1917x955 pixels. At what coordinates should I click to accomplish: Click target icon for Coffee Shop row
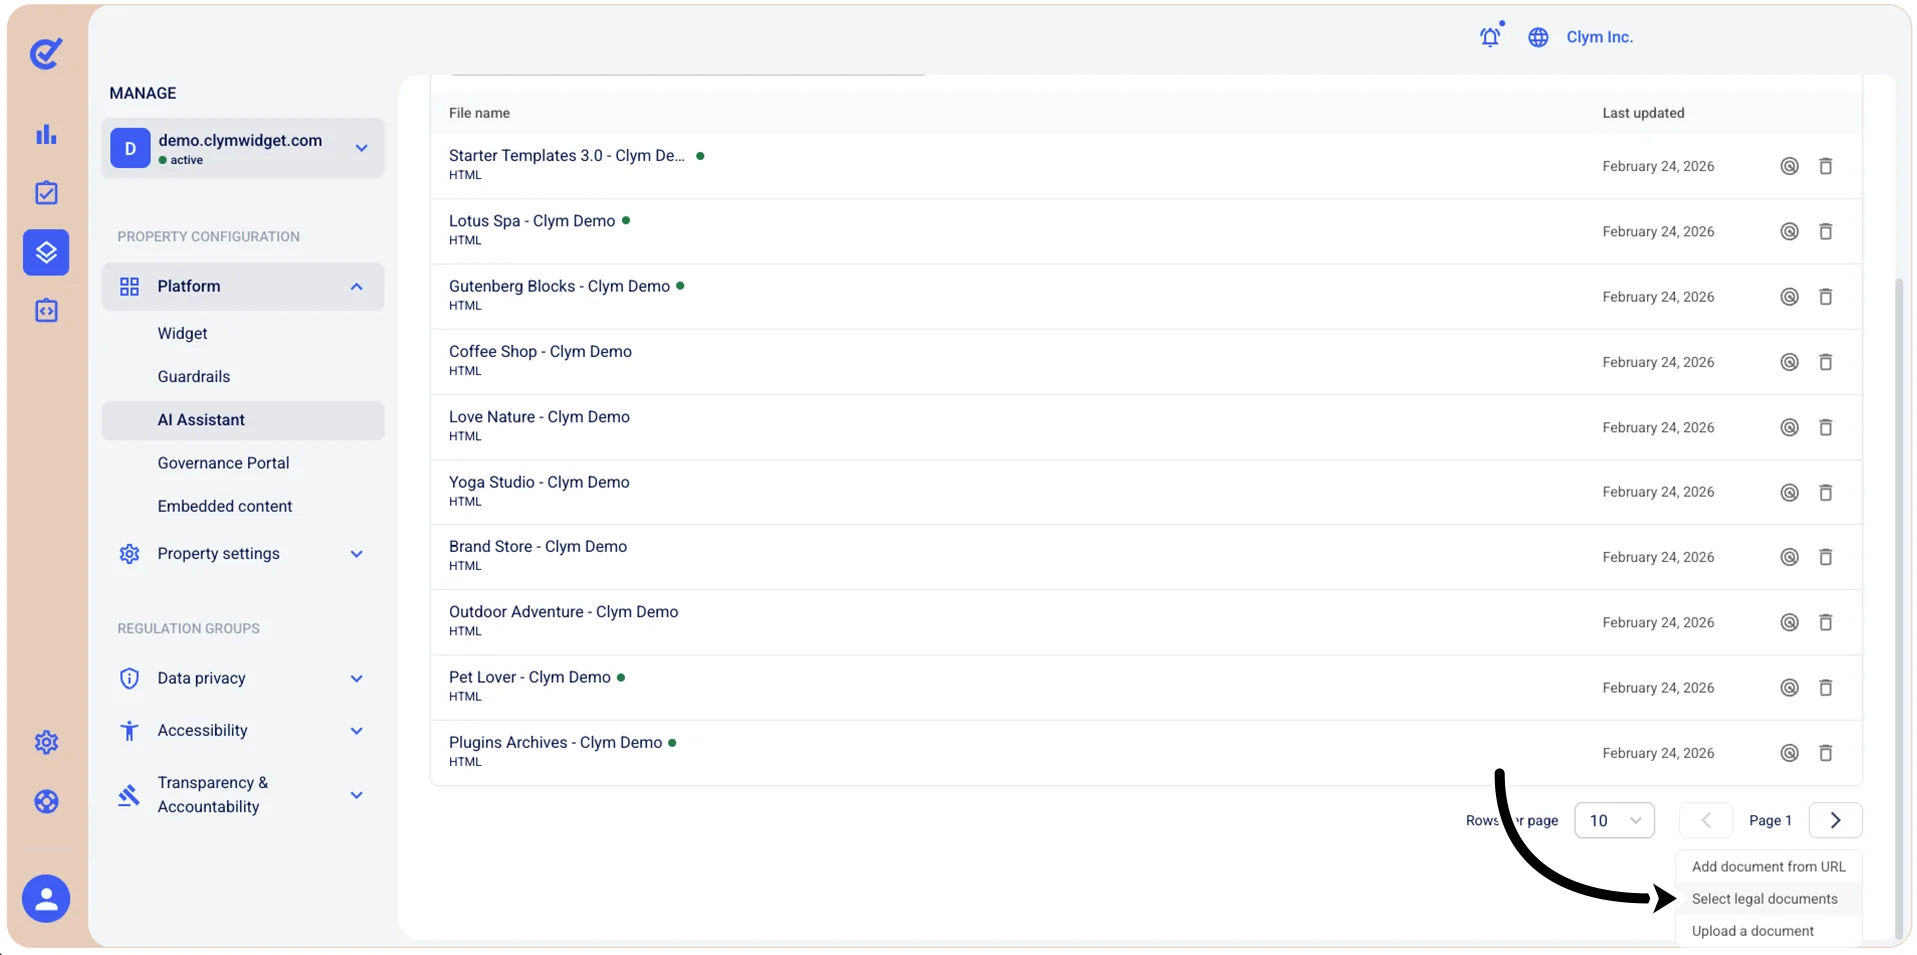(1789, 362)
